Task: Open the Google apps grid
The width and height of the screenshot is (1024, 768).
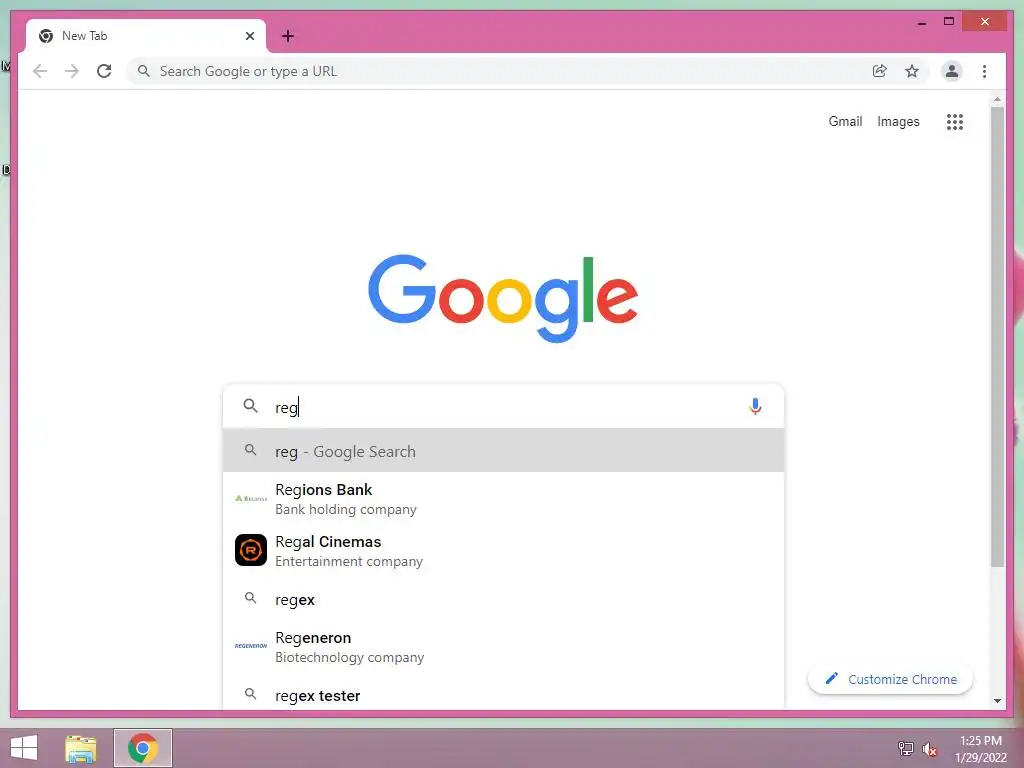Action: pyautogui.click(x=955, y=121)
